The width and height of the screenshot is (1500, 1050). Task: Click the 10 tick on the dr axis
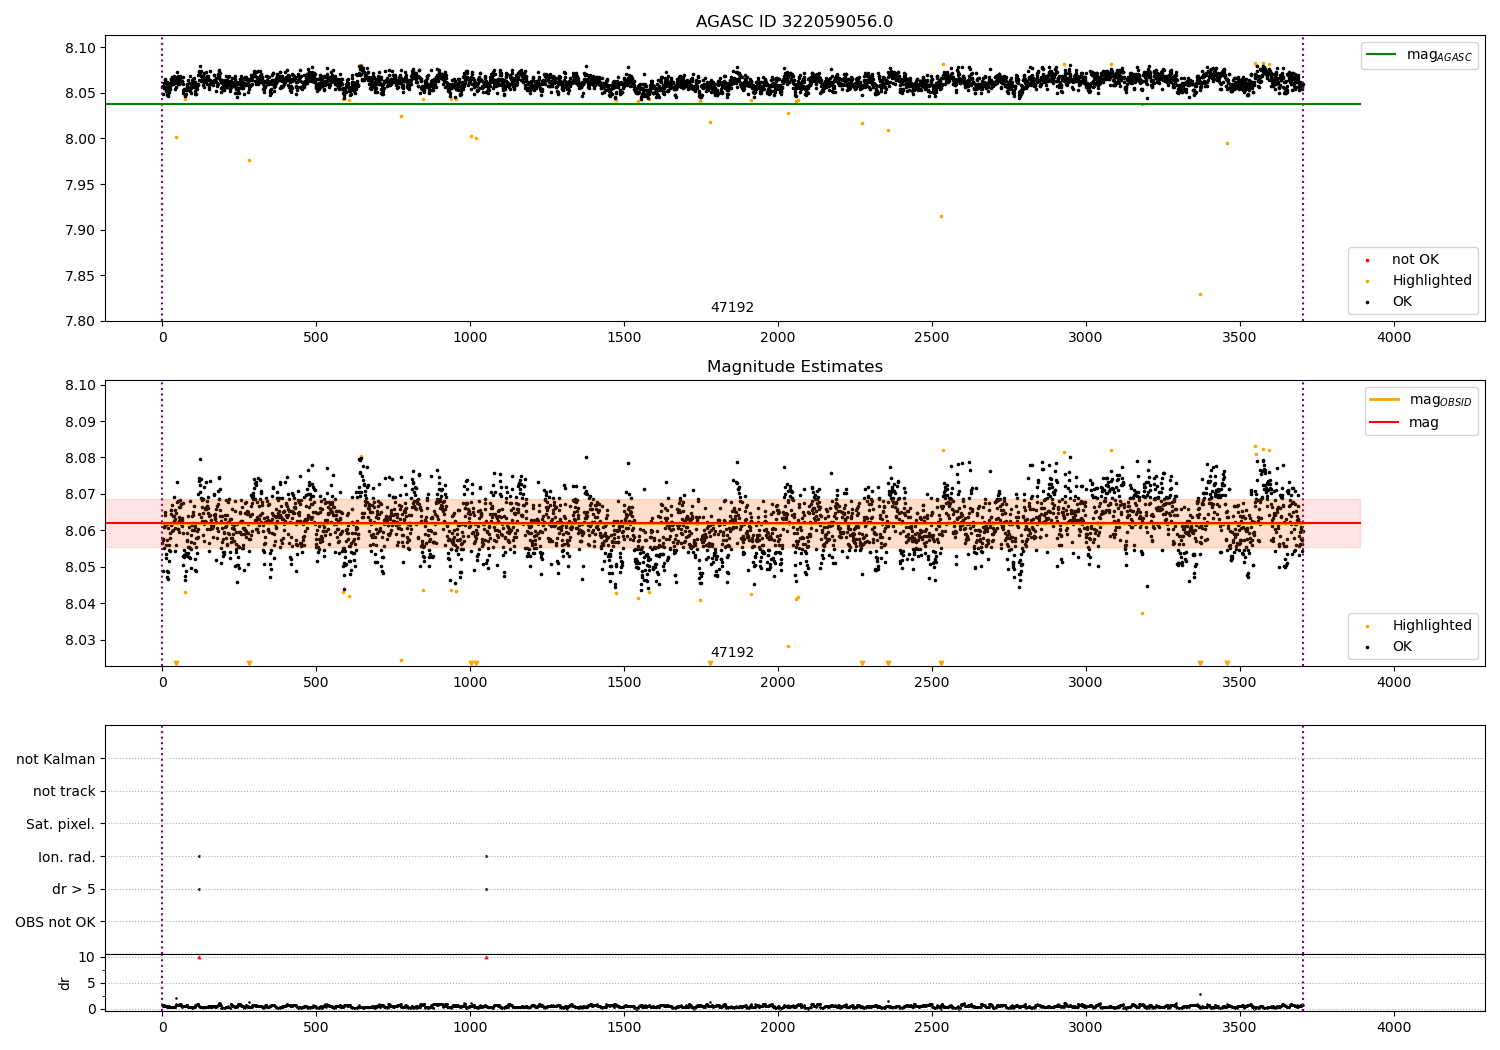tap(87, 957)
